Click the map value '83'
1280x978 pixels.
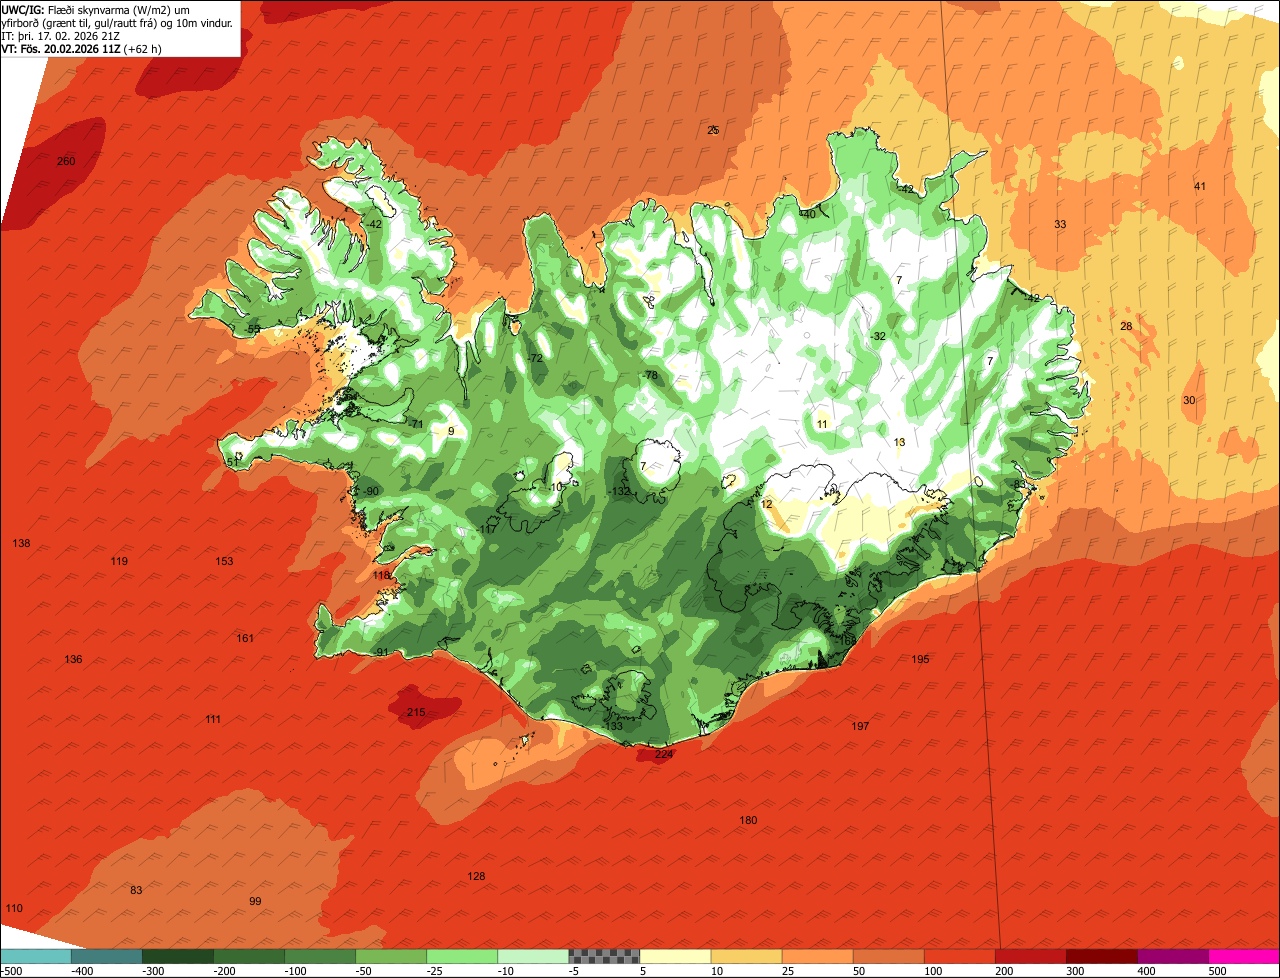pos(136,890)
